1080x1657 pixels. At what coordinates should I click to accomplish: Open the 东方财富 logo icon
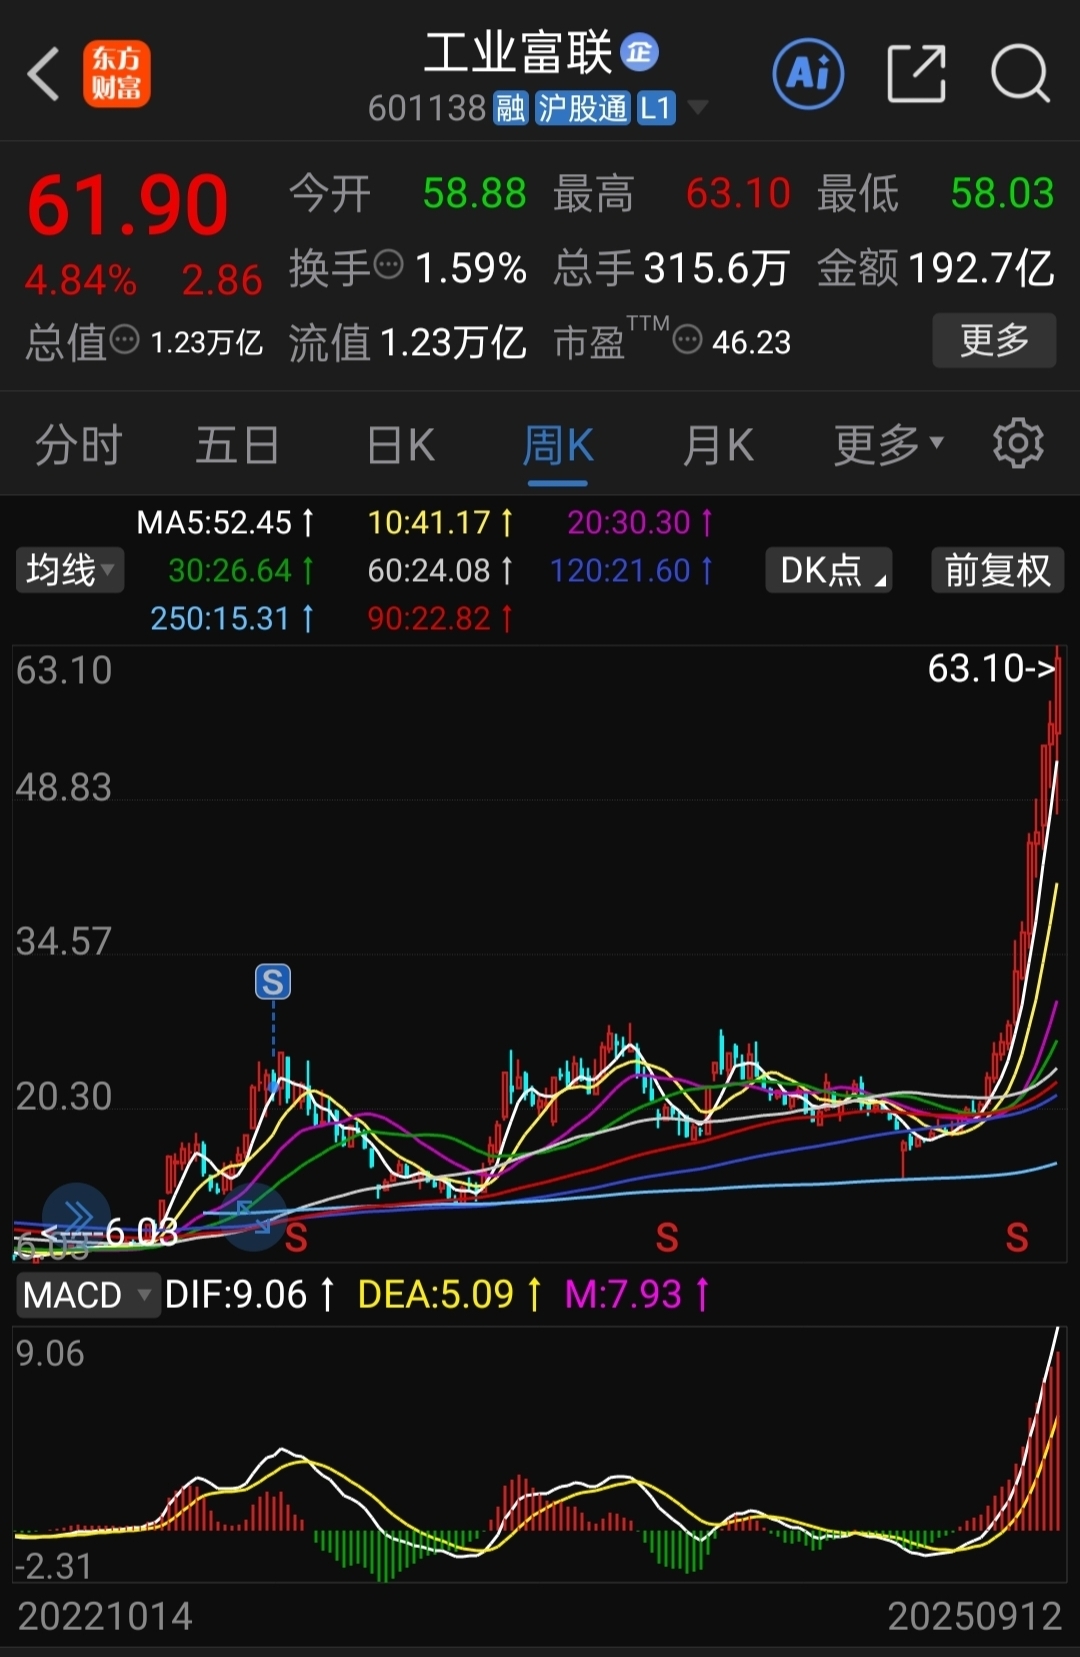tap(117, 74)
